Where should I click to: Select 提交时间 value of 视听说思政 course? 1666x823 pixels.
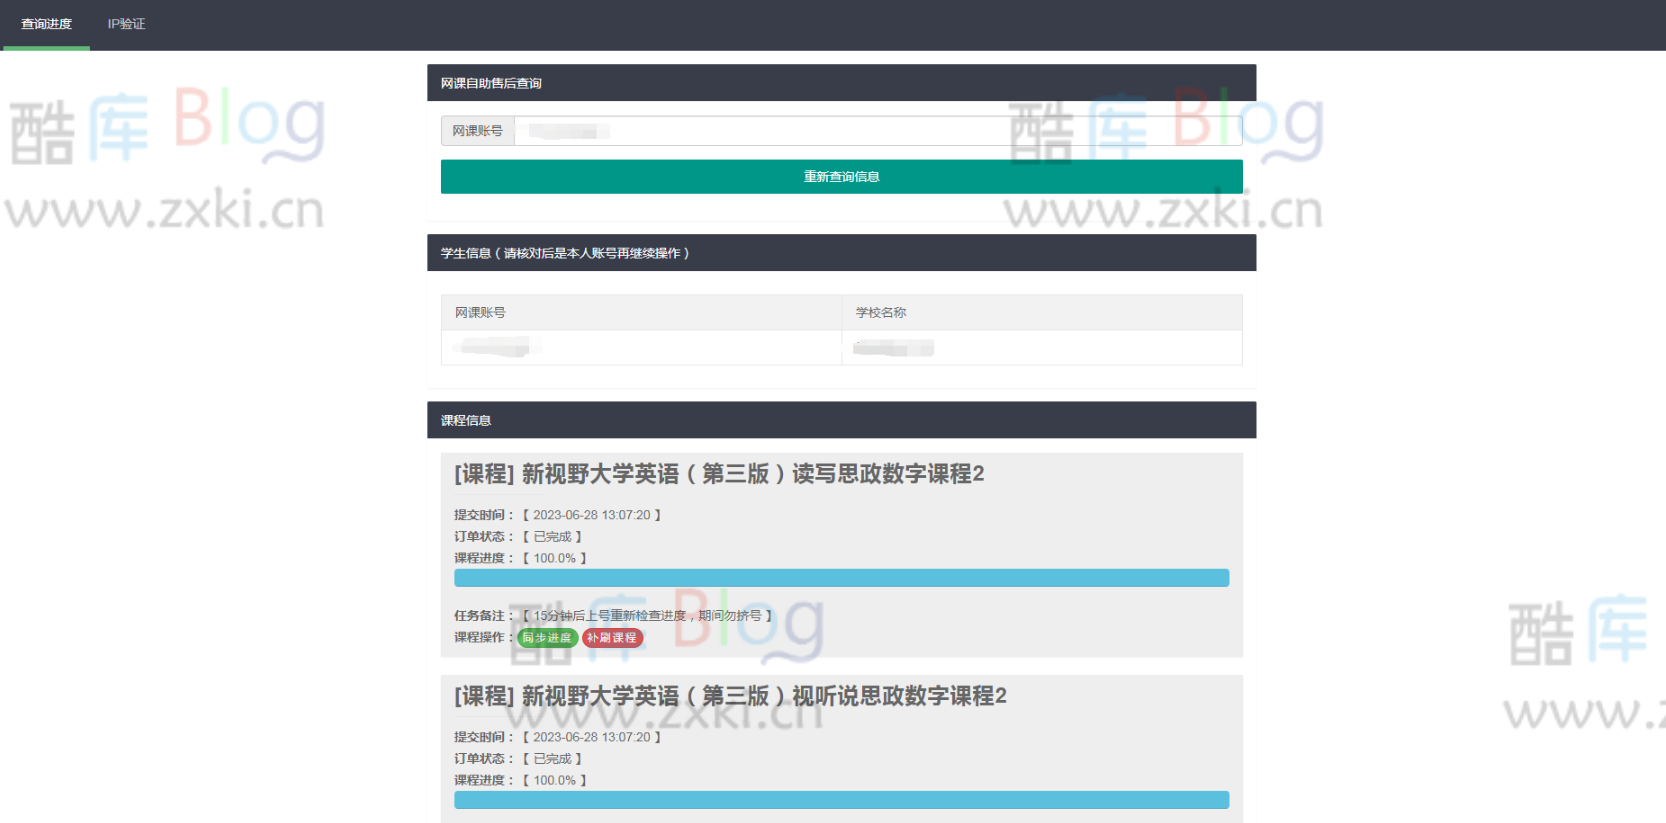tap(591, 737)
